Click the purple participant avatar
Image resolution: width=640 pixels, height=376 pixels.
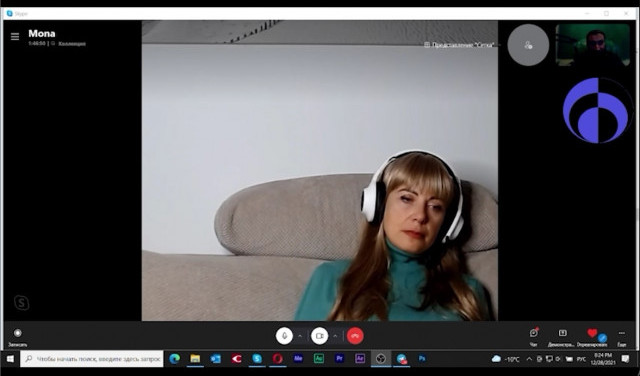click(596, 110)
